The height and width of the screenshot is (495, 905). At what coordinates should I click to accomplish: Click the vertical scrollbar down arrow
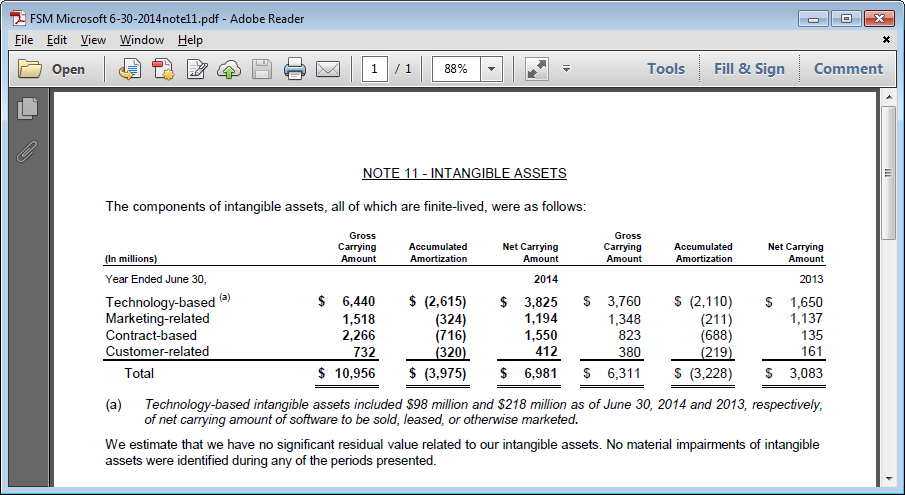coord(888,478)
